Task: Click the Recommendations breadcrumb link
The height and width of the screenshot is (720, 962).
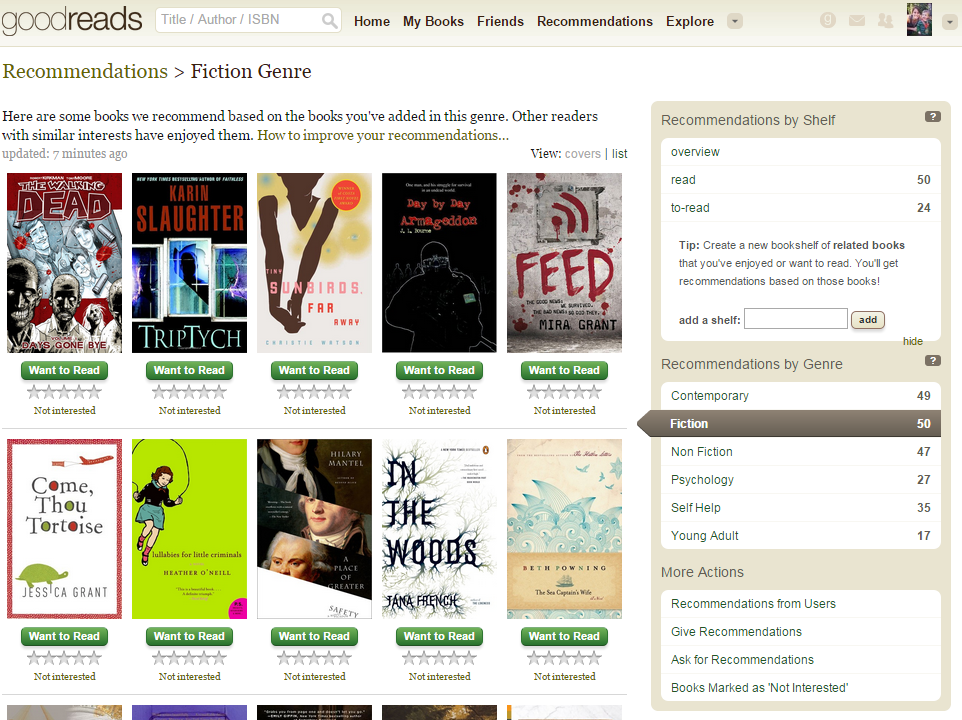Action: [85, 71]
